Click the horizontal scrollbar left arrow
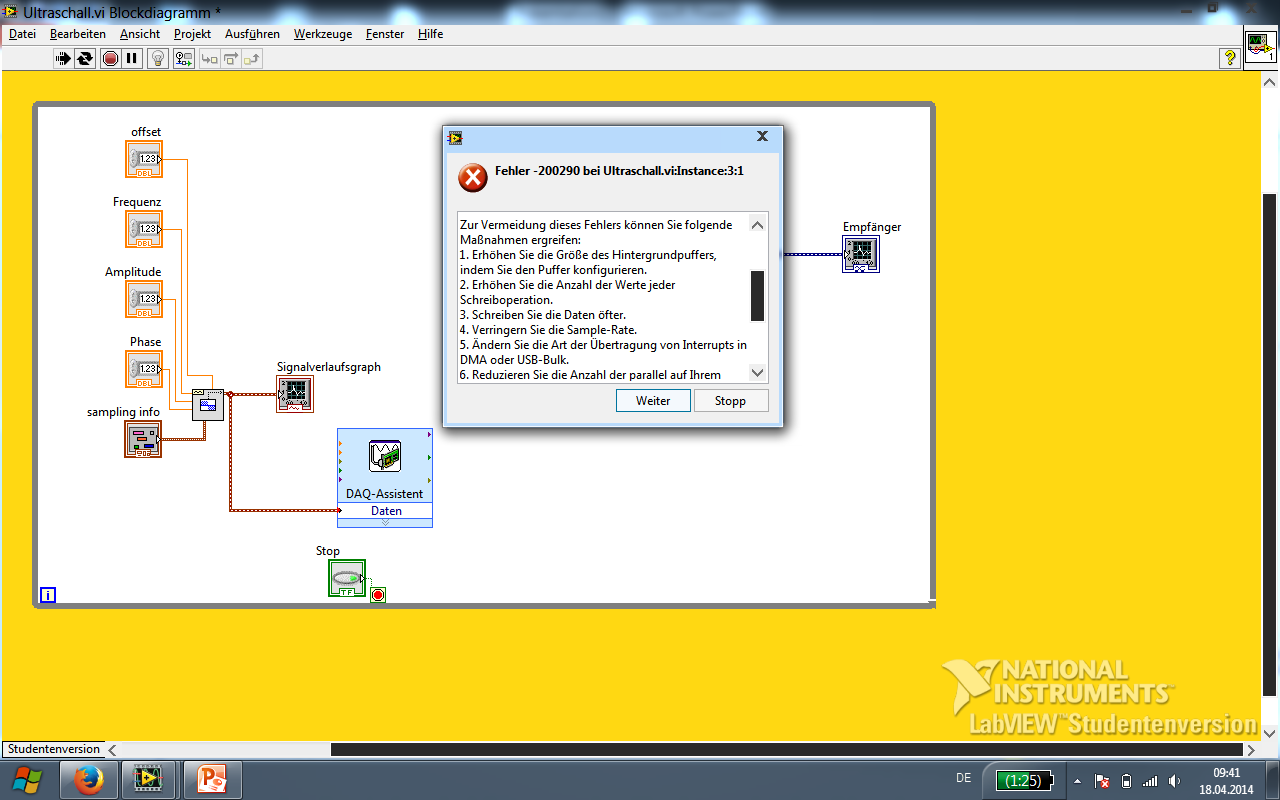Image resolution: width=1280 pixels, height=800 pixels. point(112,749)
